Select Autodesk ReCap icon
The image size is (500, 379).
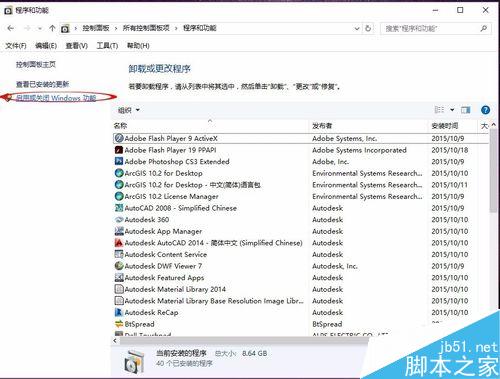119,312
